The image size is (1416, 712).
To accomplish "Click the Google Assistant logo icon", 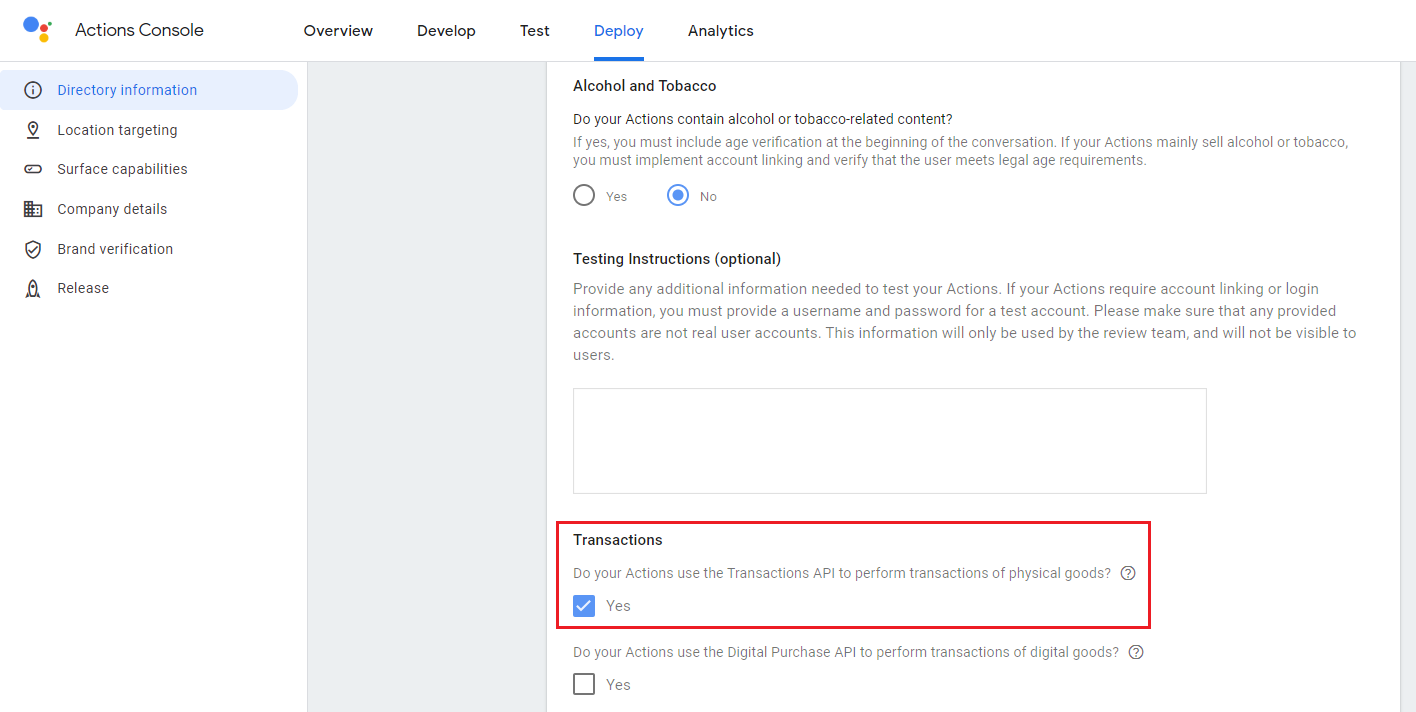I will (x=37, y=29).
